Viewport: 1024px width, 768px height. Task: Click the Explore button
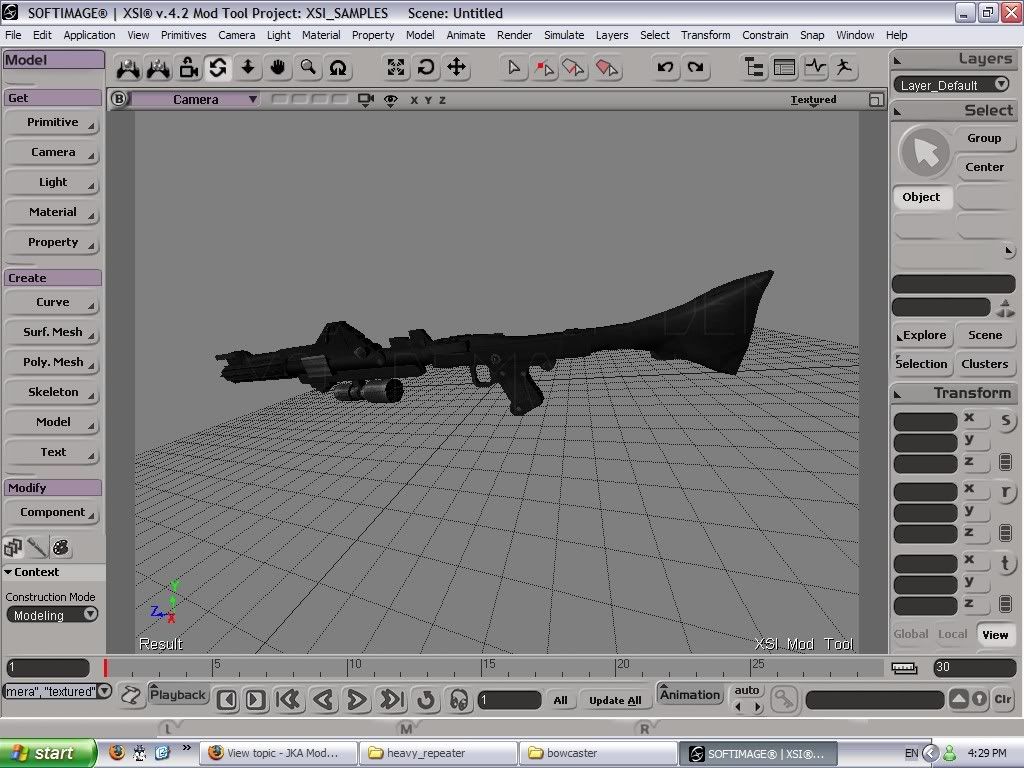(x=923, y=335)
